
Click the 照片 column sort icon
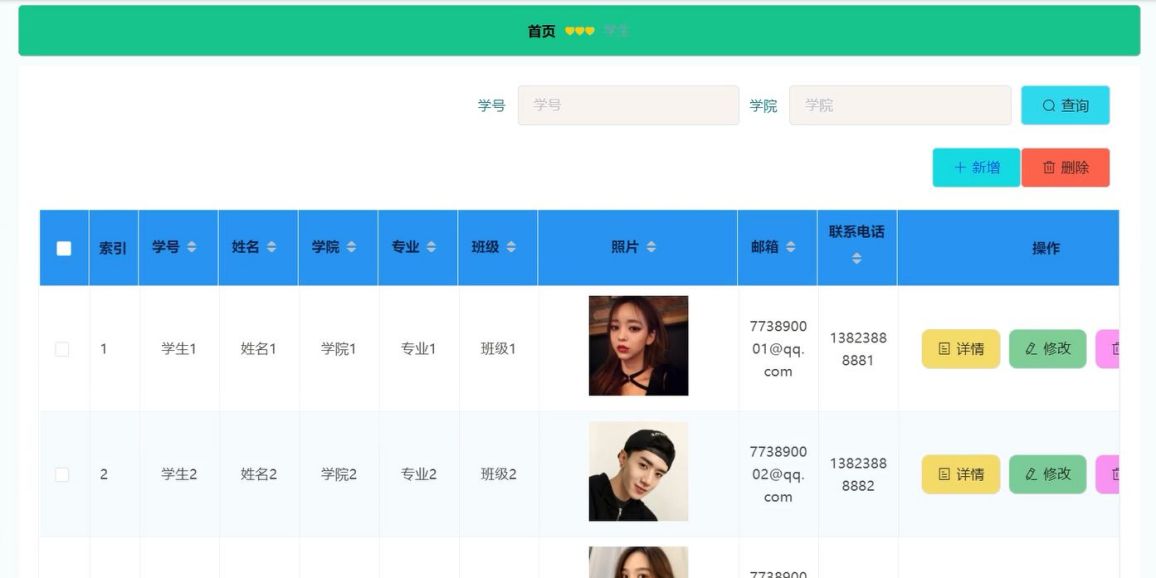tap(651, 247)
